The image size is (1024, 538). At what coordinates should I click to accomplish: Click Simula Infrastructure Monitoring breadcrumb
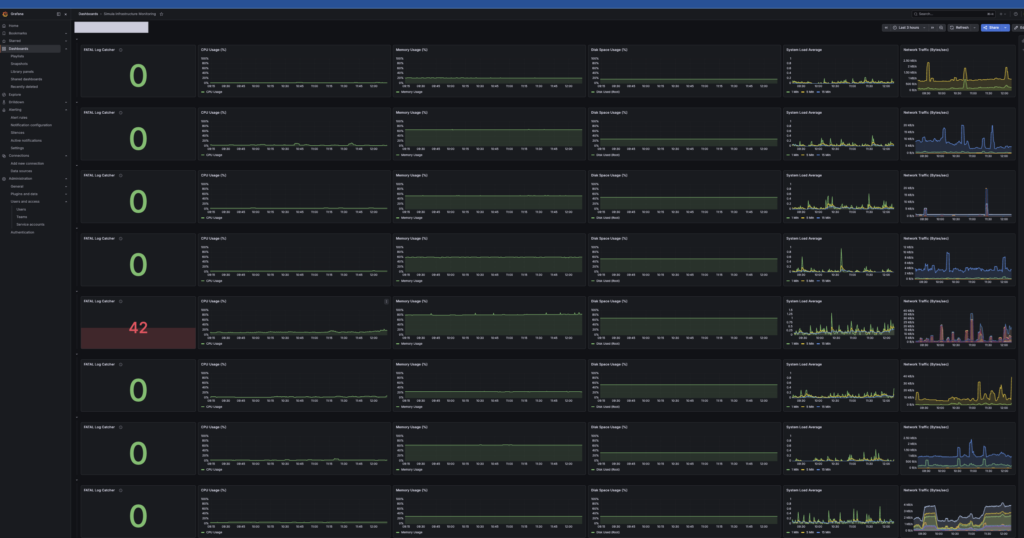pos(130,14)
